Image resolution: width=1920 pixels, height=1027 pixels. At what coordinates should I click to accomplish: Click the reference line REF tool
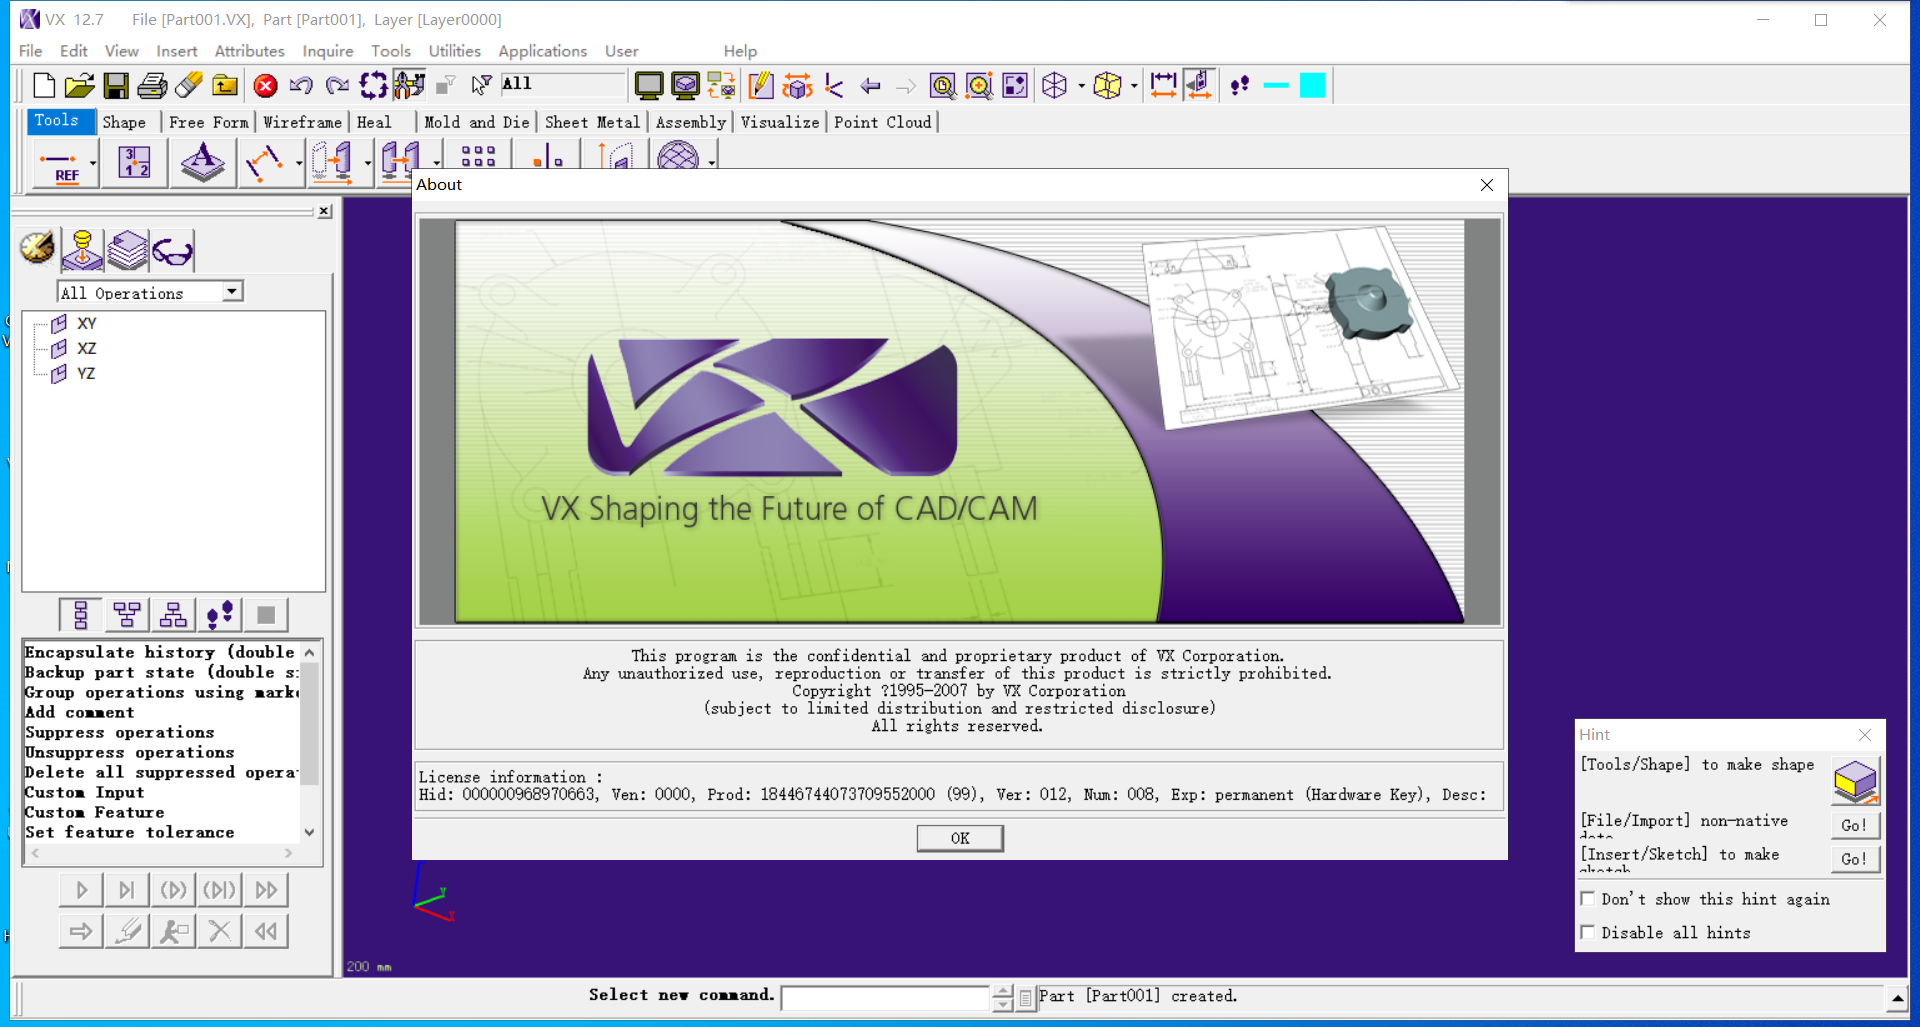[59, 164]
